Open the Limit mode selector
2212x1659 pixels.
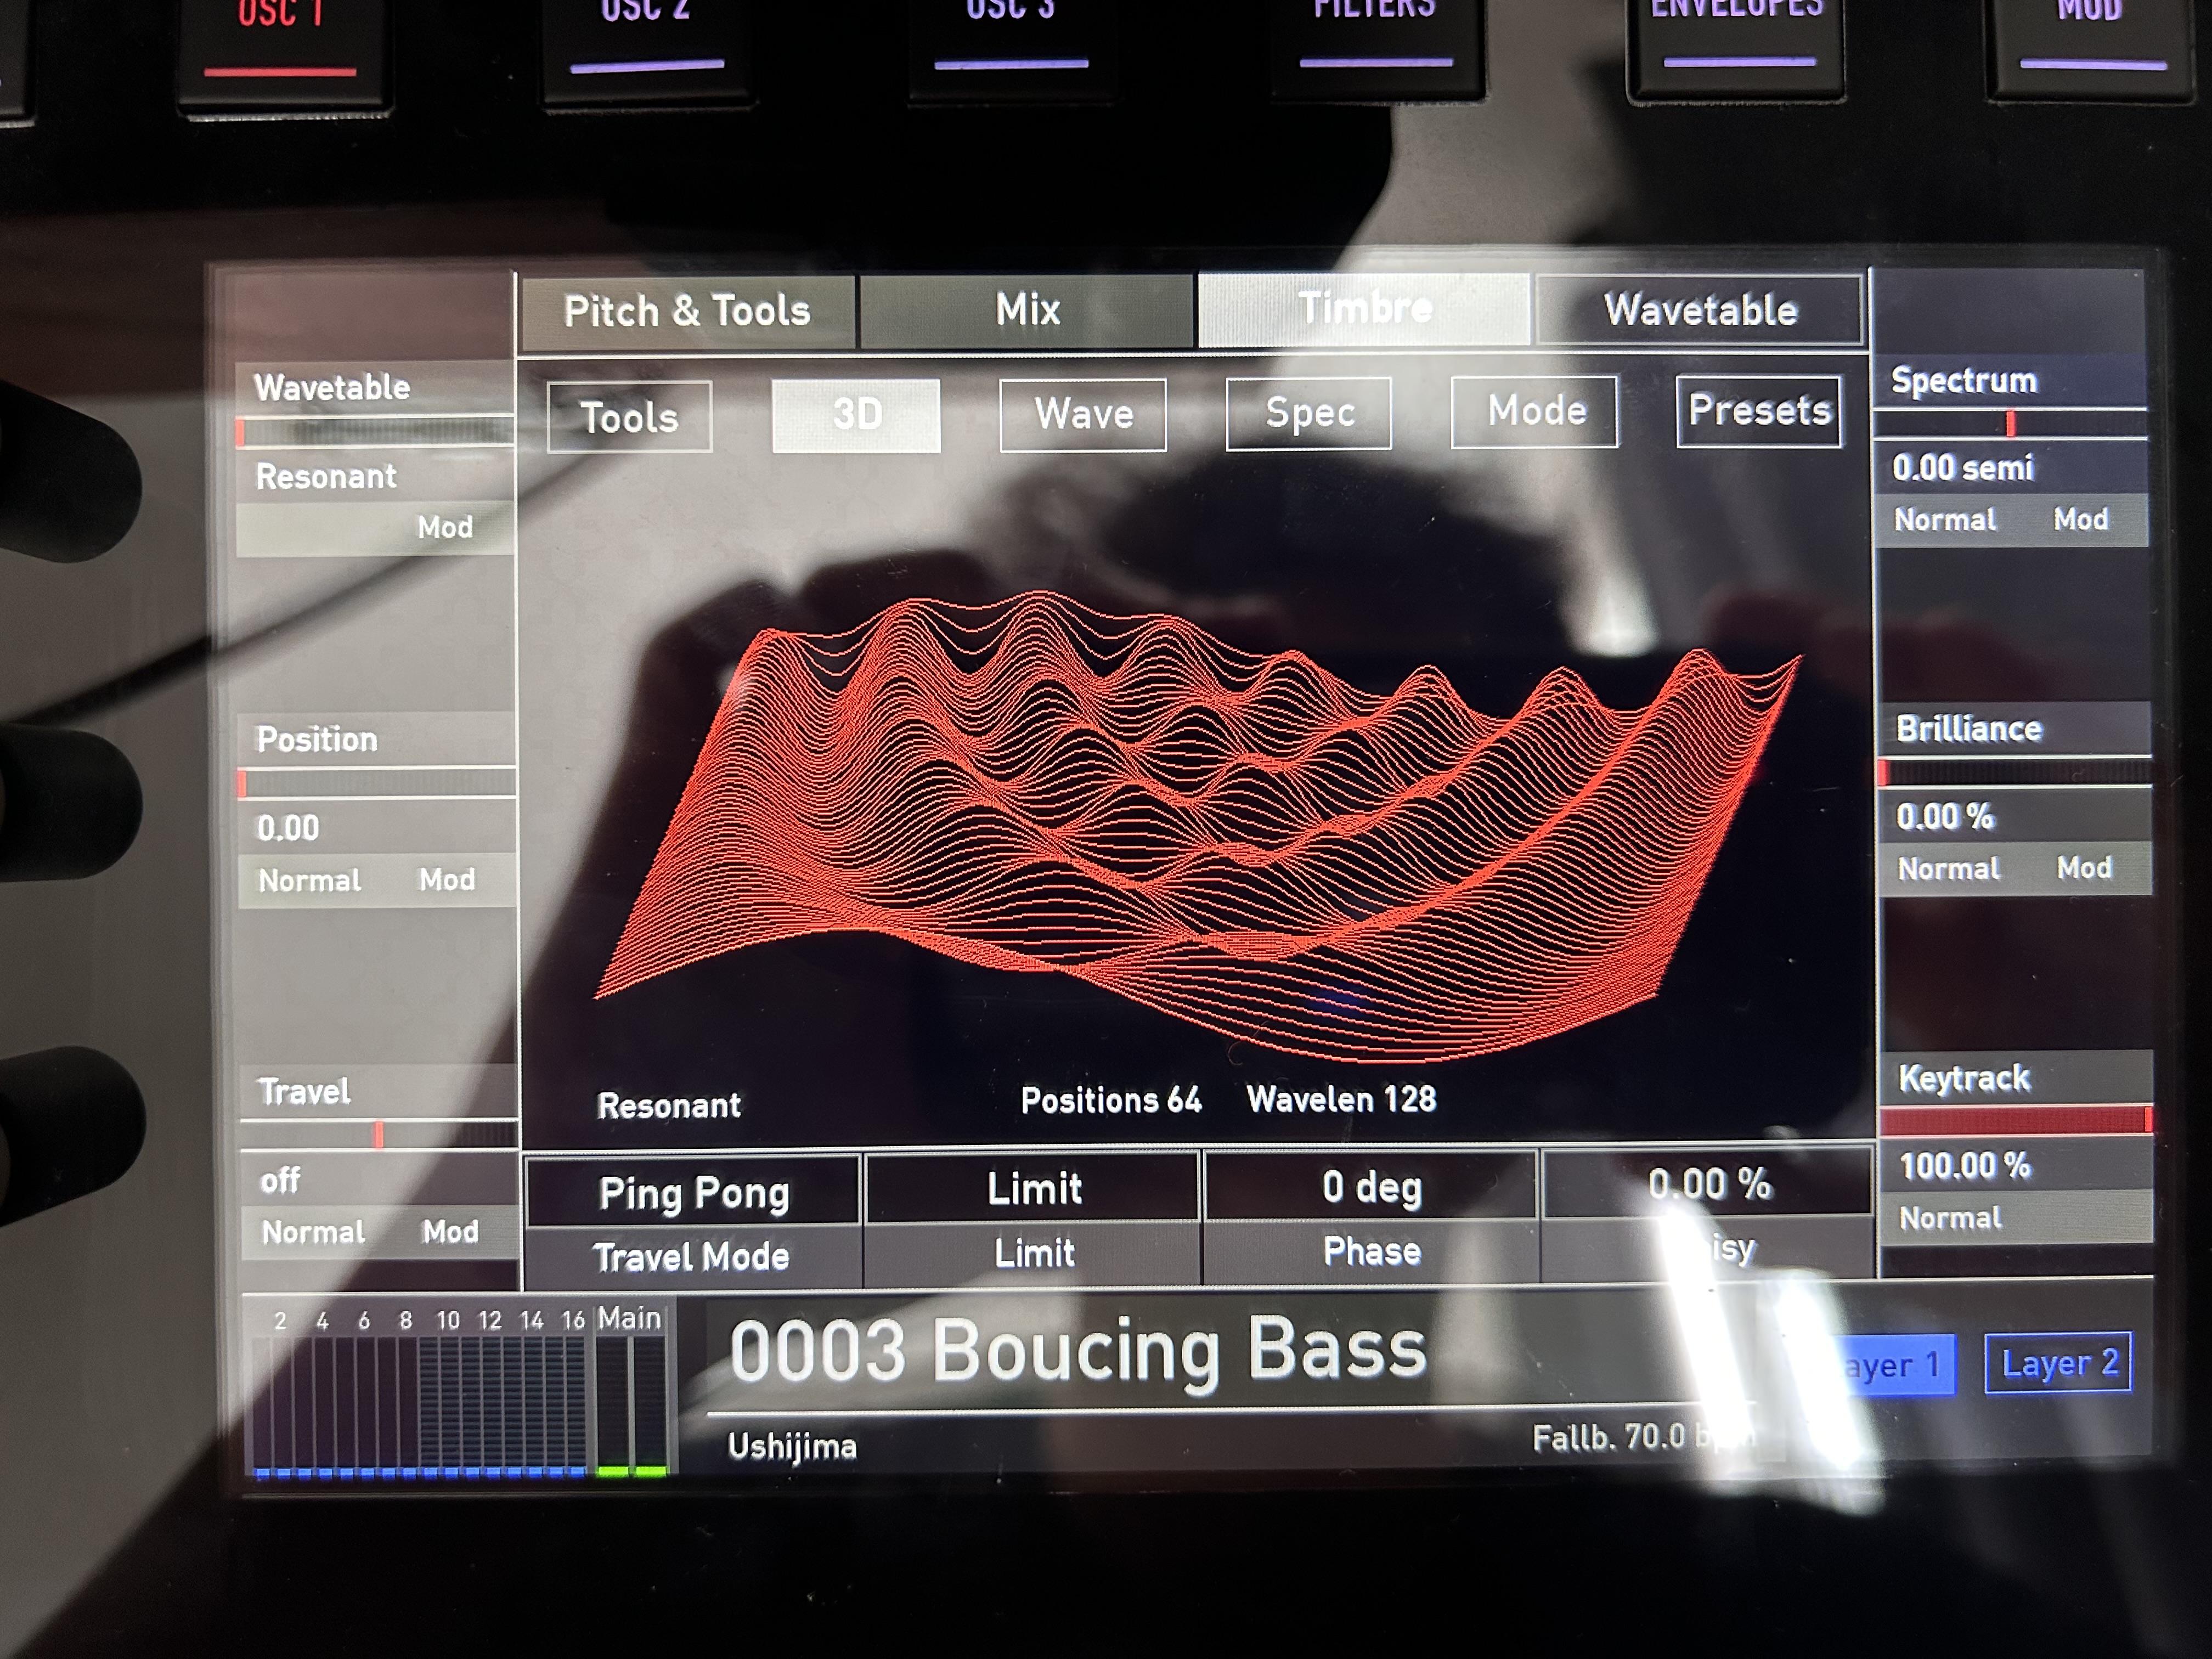coord(1034,1189)
